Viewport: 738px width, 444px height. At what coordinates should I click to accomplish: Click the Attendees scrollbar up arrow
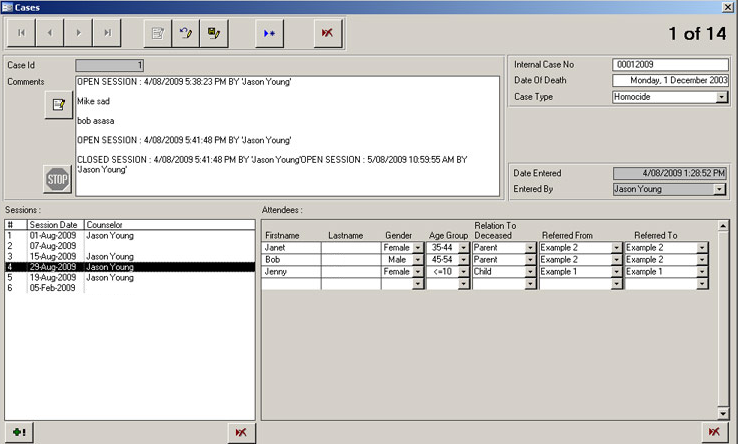(723, 226)
